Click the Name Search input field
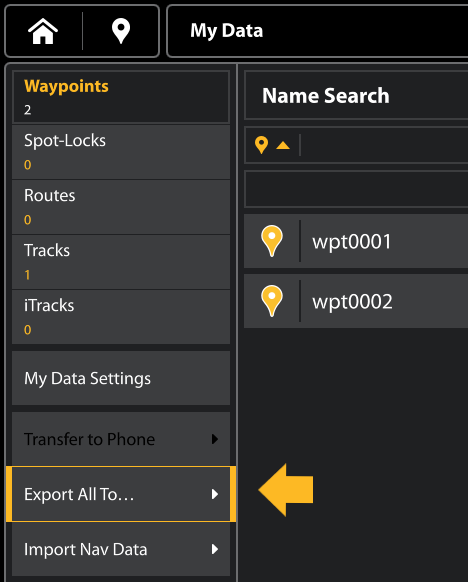This screenshot has height=582, width=468. [356, 190]
